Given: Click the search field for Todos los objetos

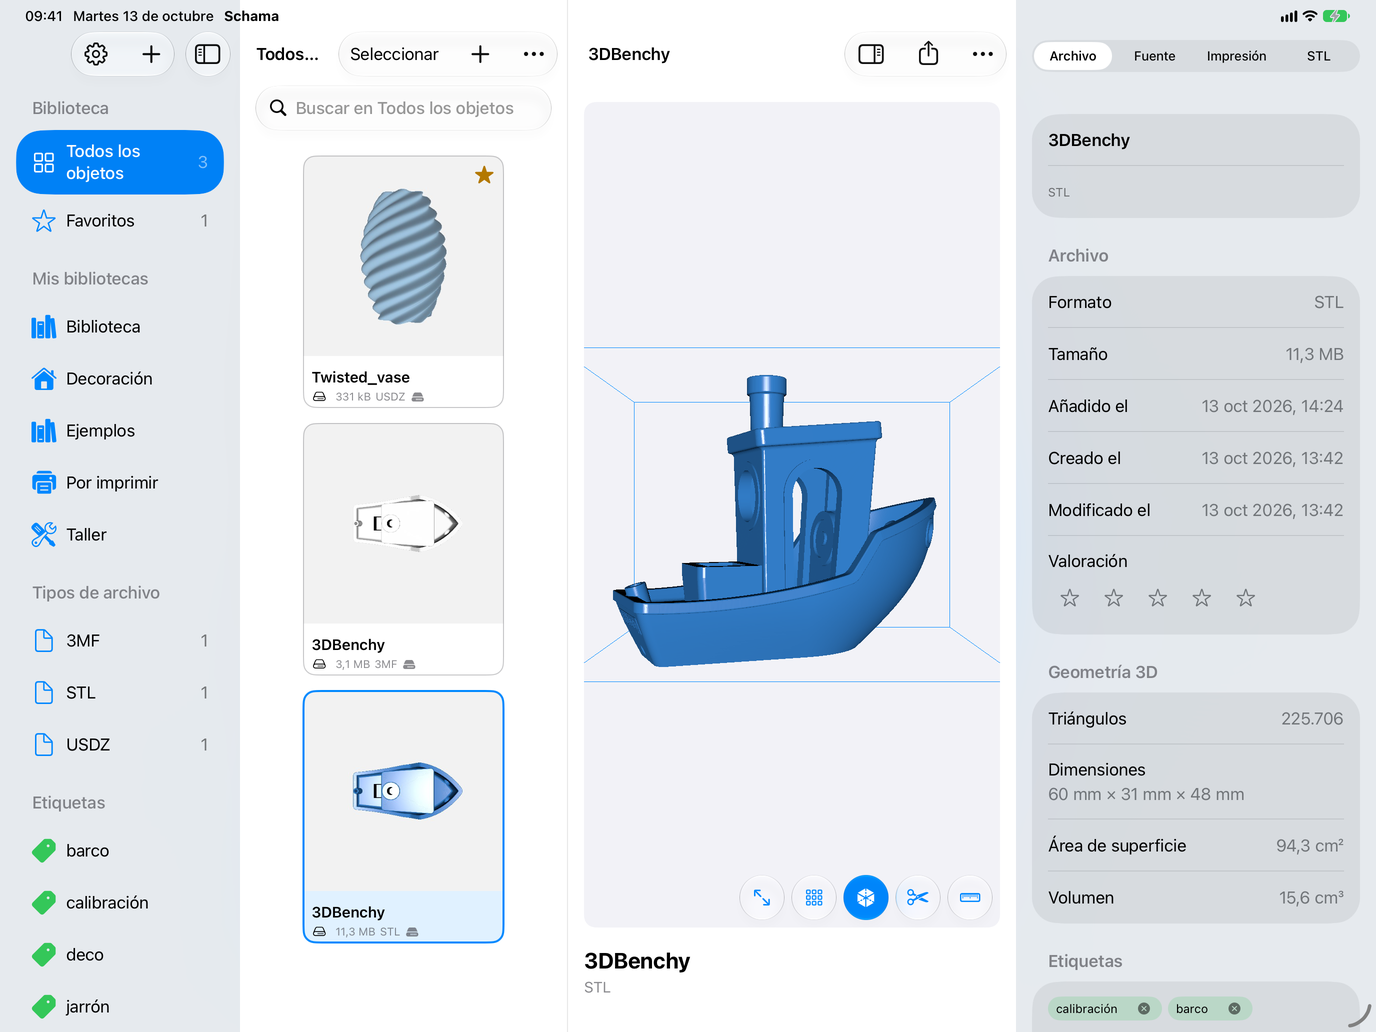Looking at the screenshot, I should pos(404,108).
